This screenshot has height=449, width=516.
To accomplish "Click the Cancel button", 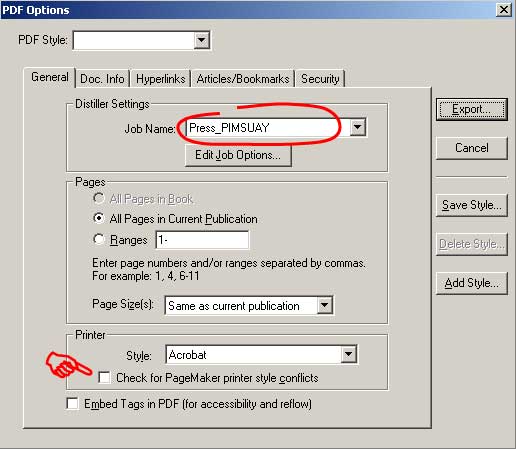I will [x=472, y=148].
